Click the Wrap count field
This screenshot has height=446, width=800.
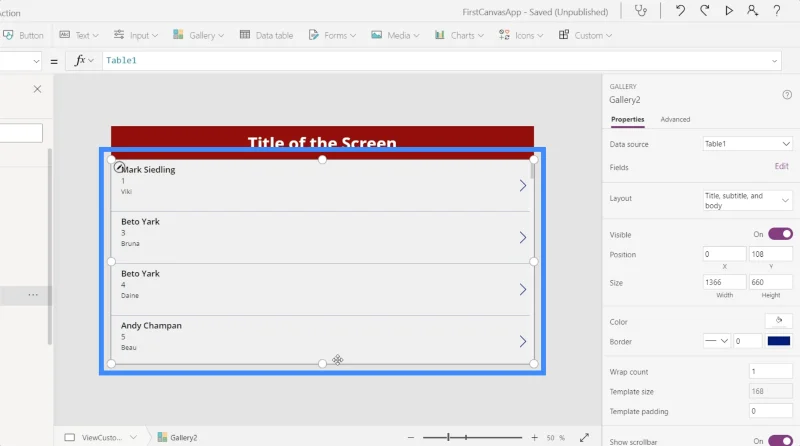pyautogui.click(x=770, y=371)
